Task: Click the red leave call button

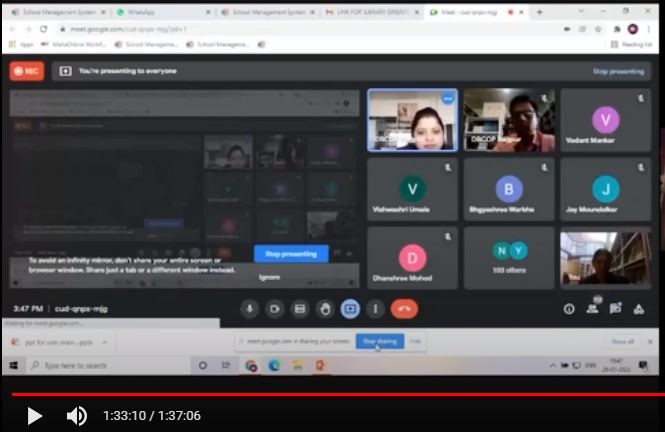Action: coord(404,309)
